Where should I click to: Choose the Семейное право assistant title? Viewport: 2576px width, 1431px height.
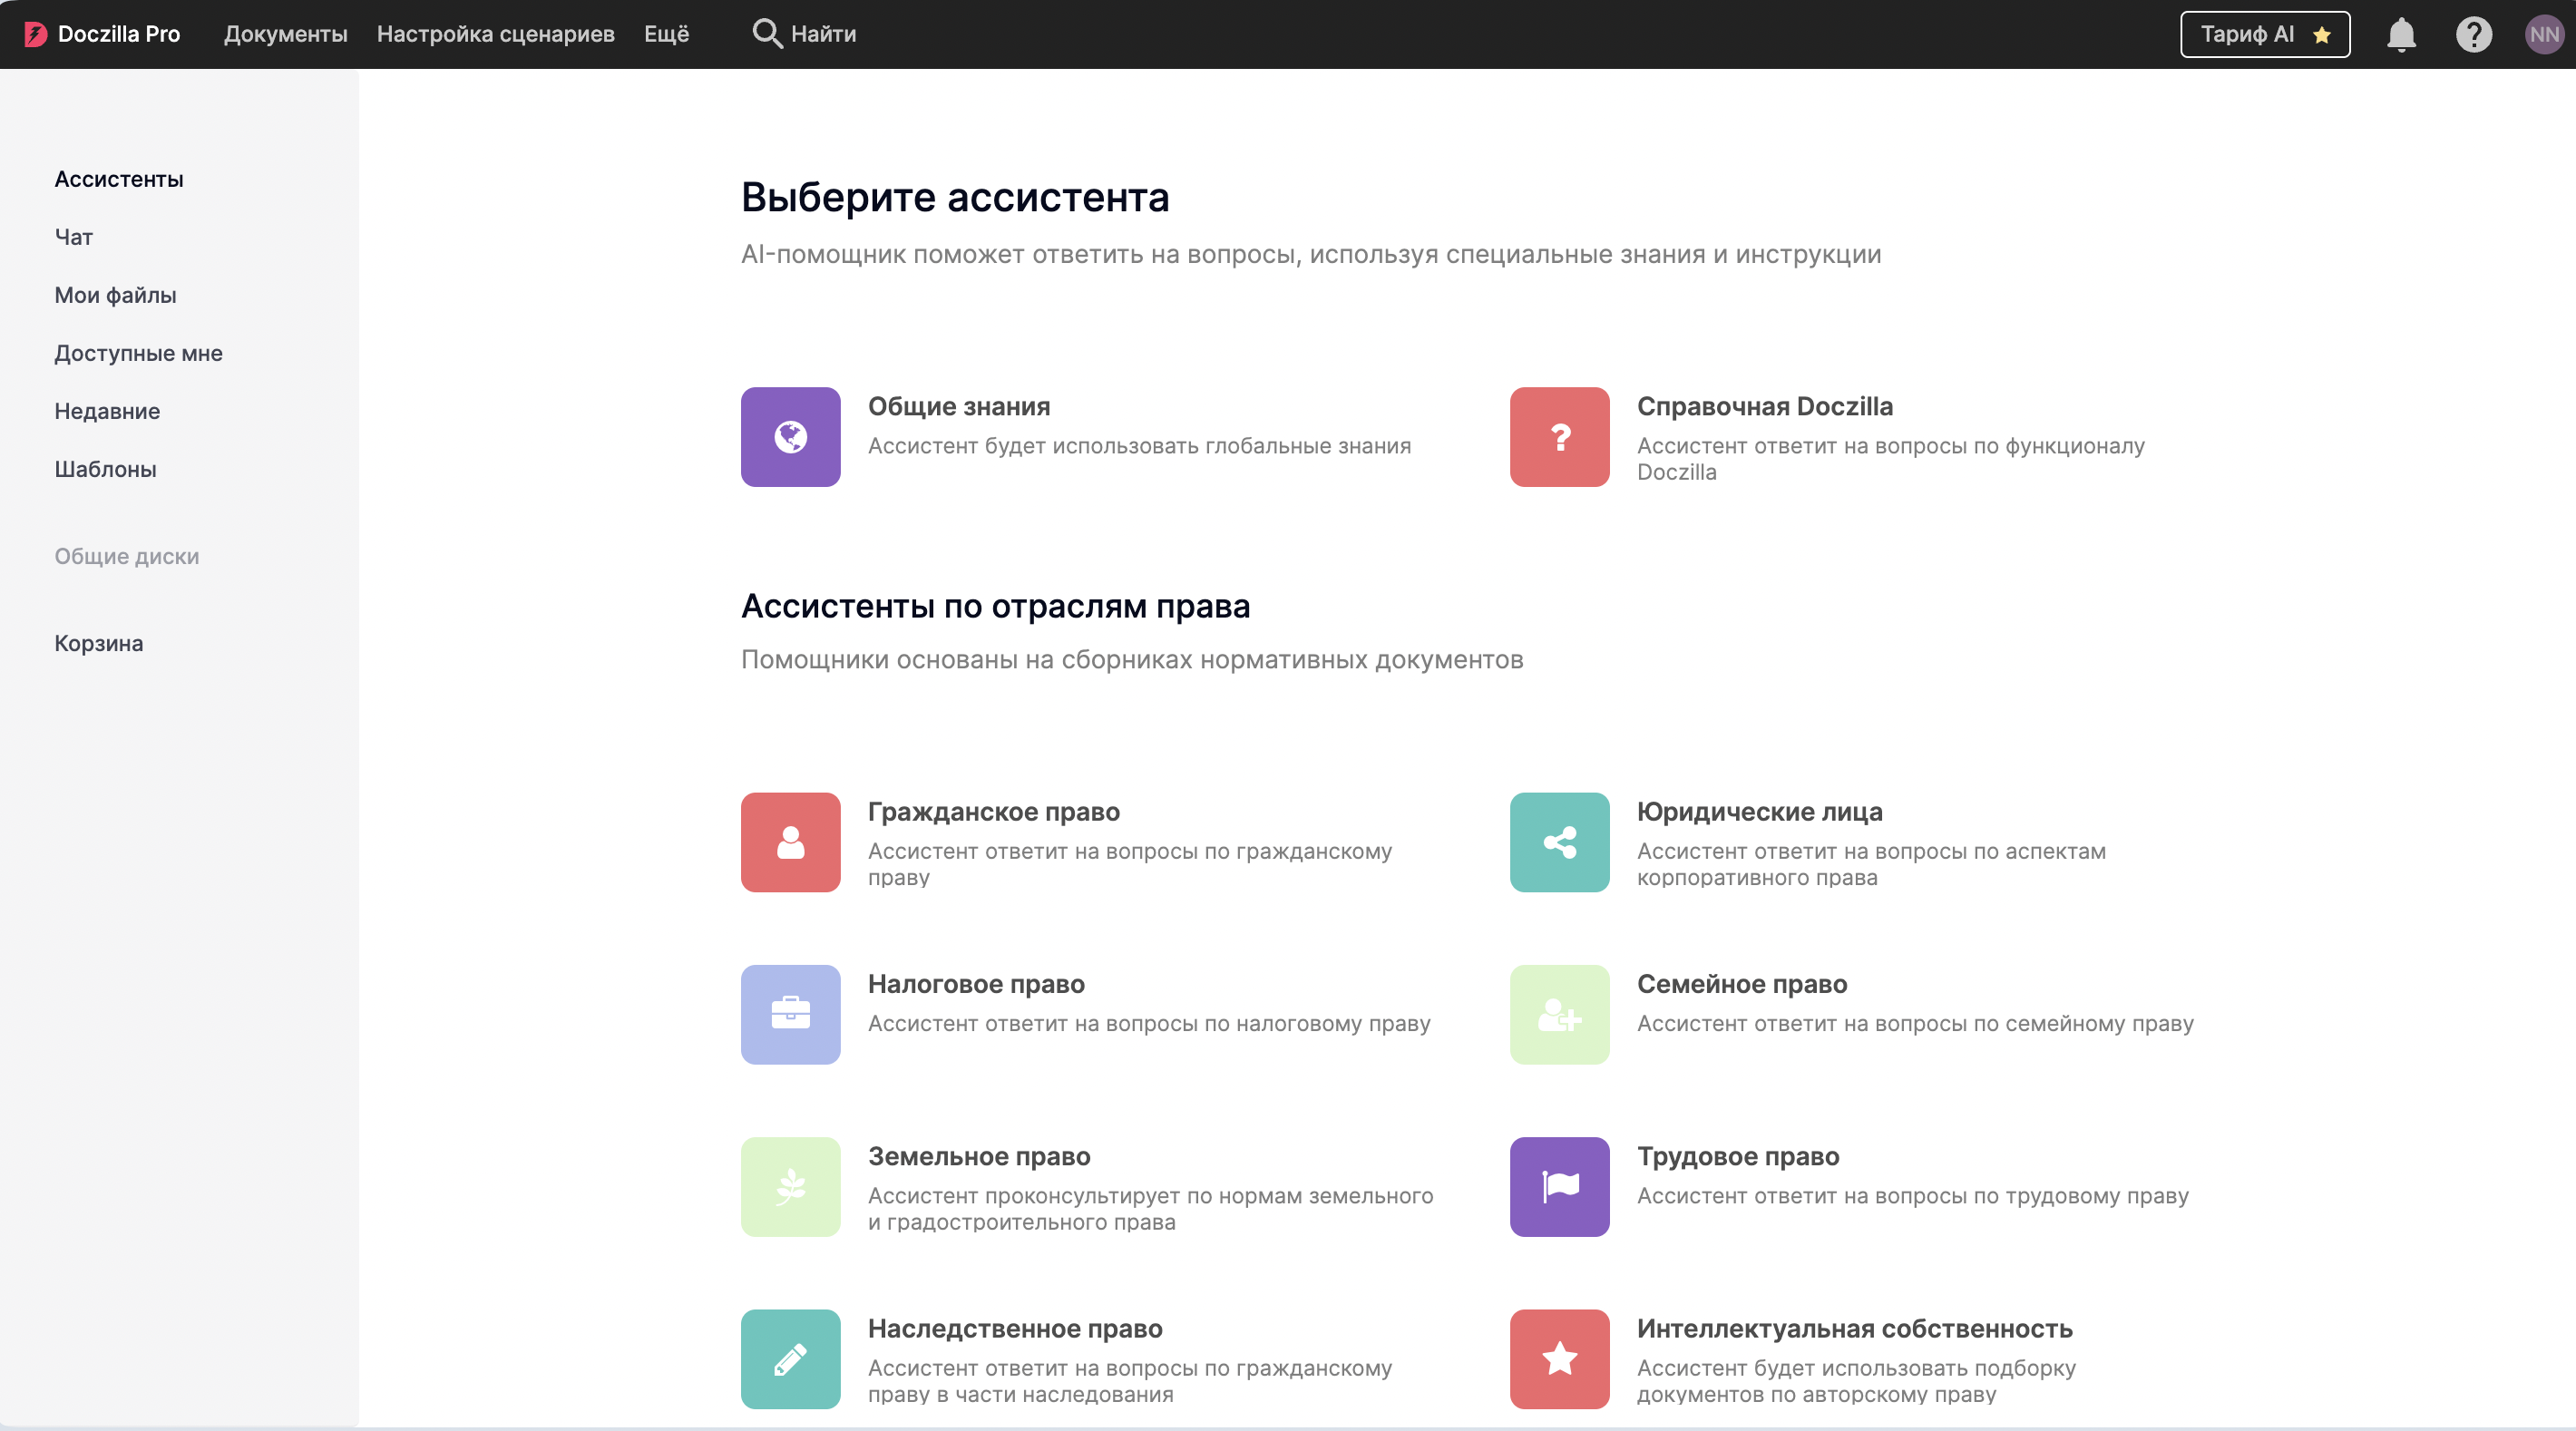click(1741, 983)
